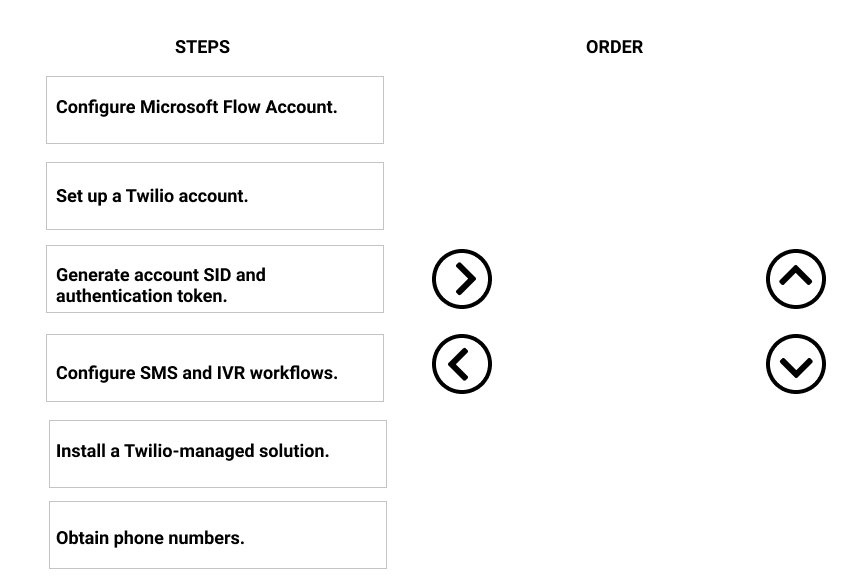Add the selected step to the ORDER list

coord(462,279)
